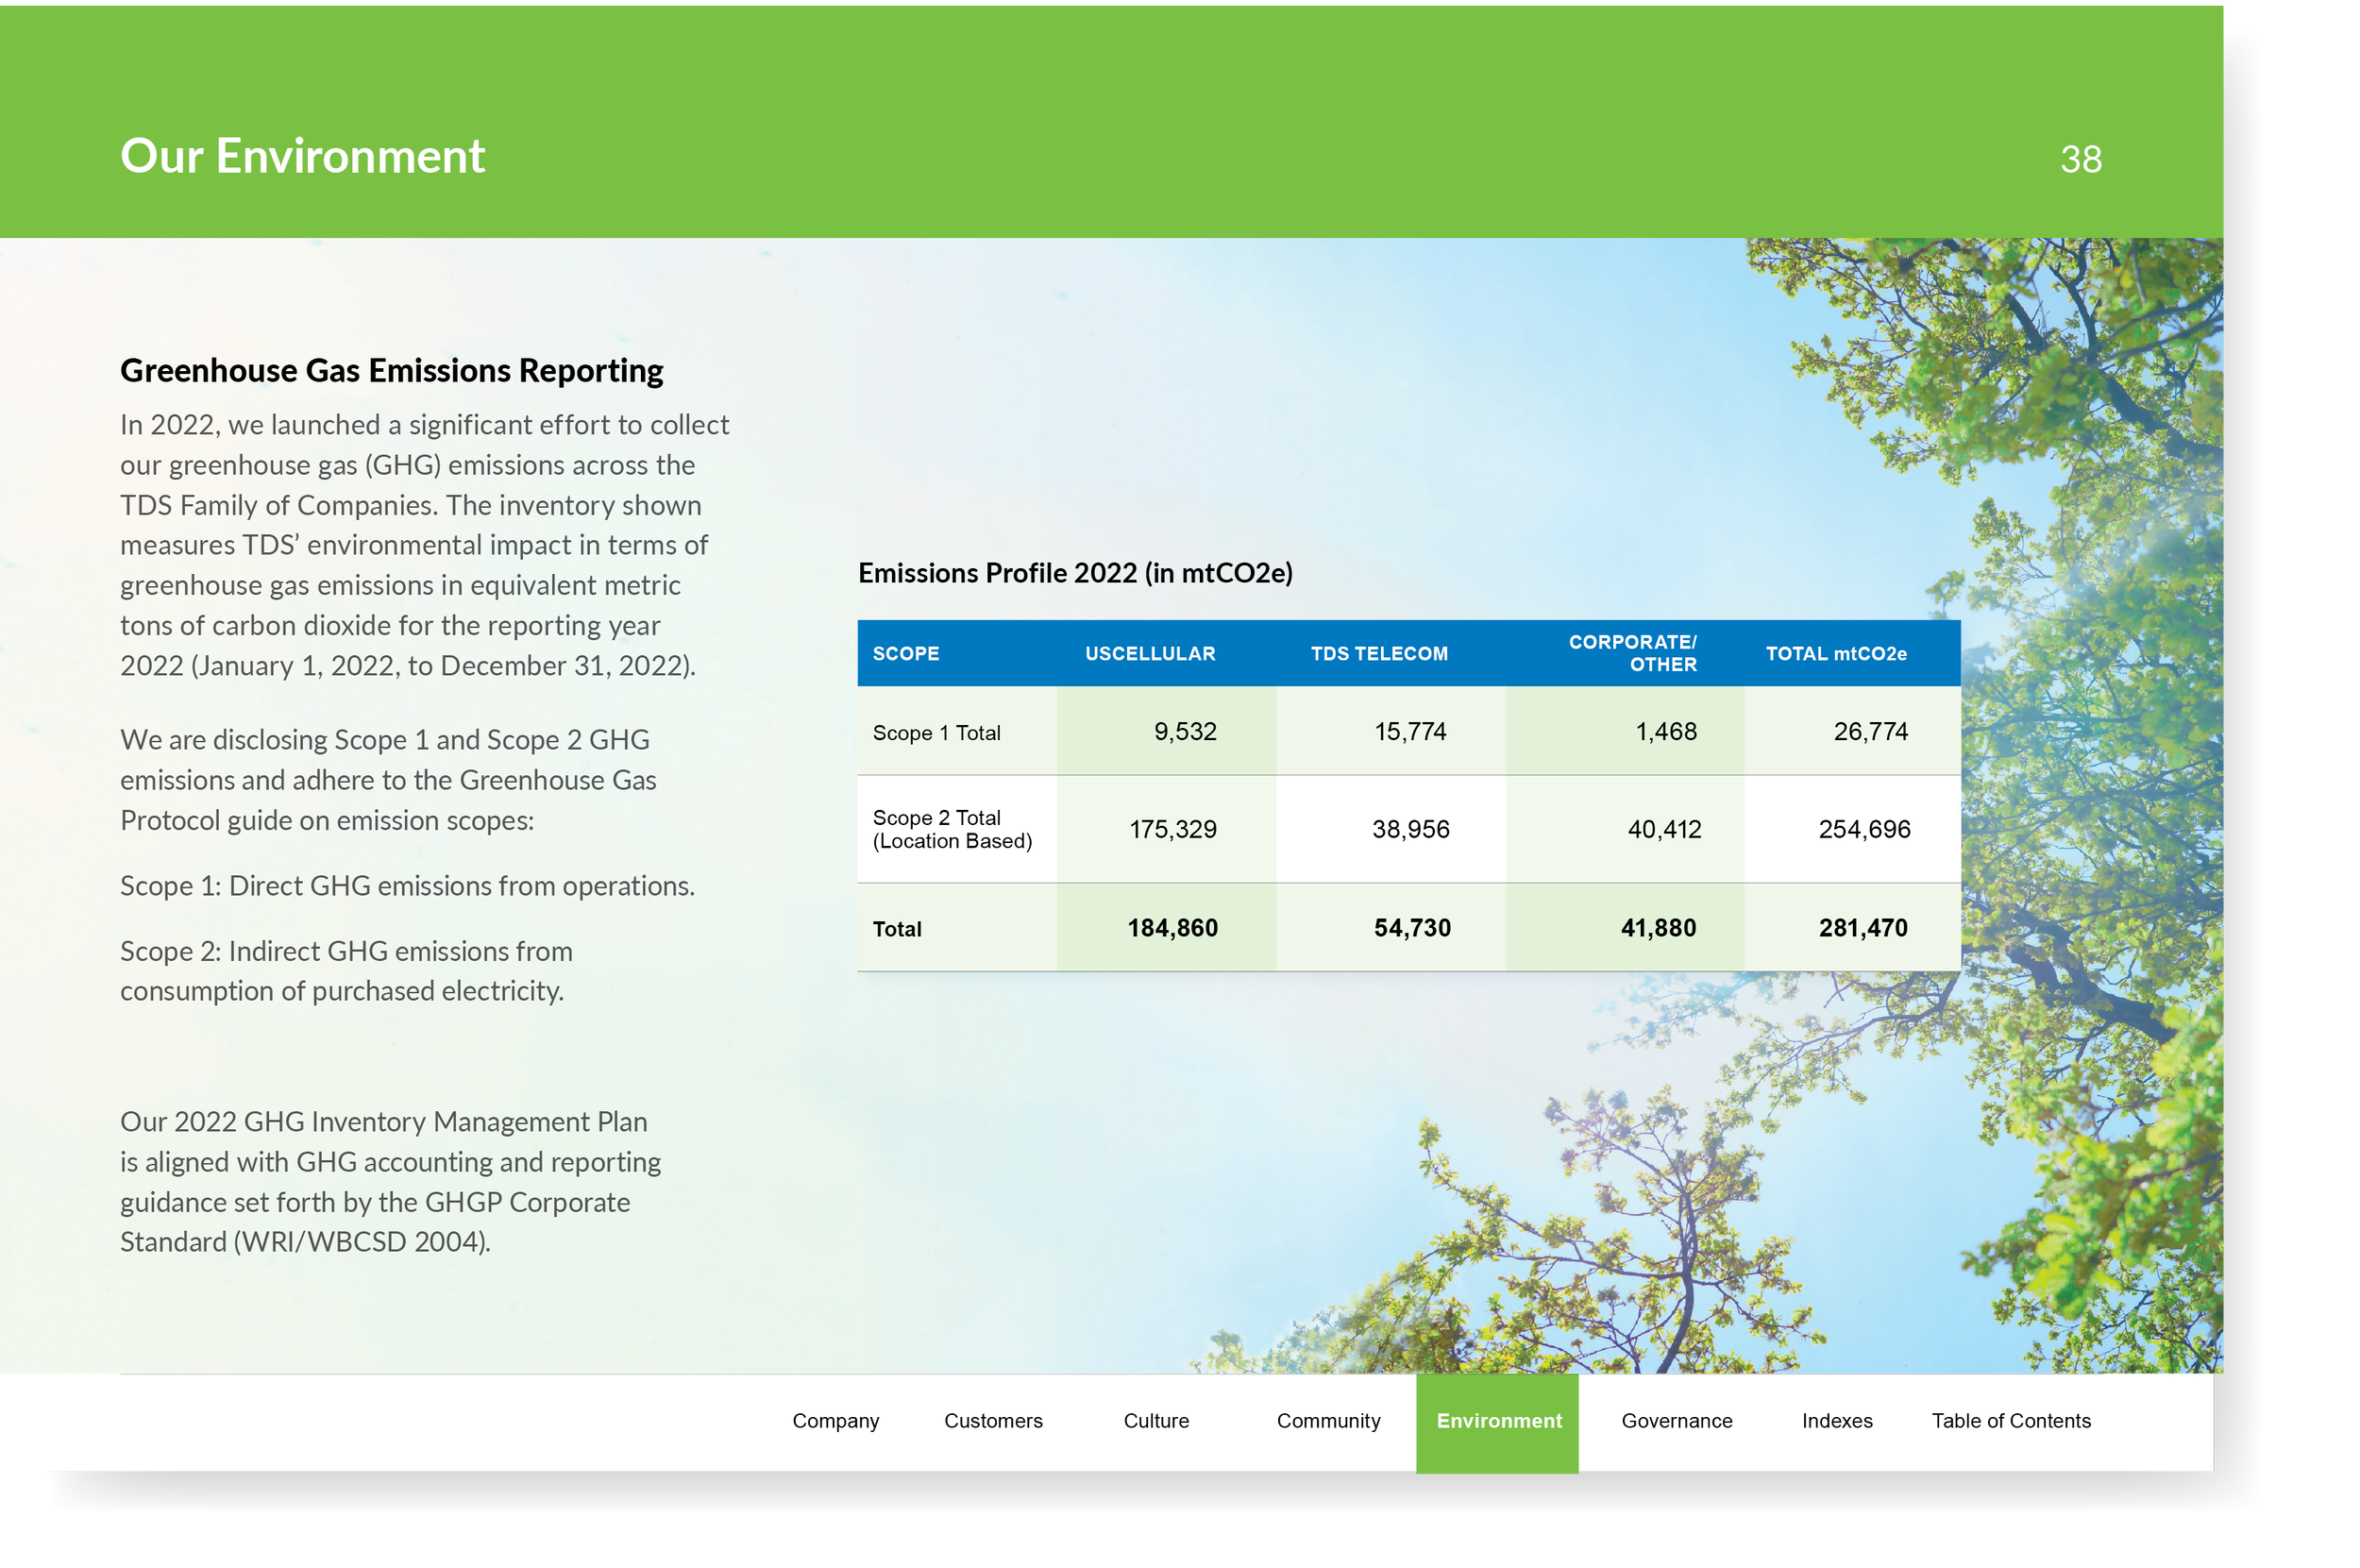Viewport: 2360px width, 1568px height.
Task: Click the TOTAL mtCO2e column header
Action: [x=1835, y=653]
